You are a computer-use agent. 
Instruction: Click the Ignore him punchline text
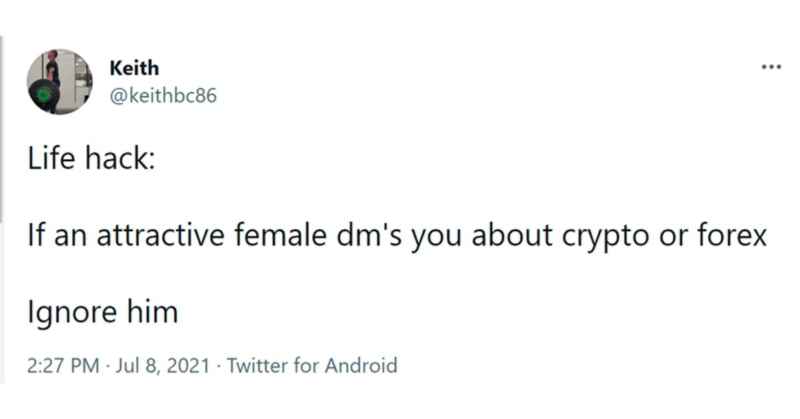pos(103,312)
